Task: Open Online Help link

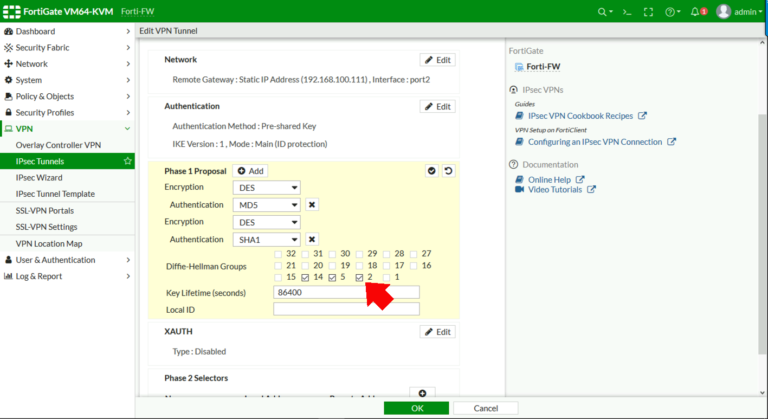Action: [x=550, y=180]
